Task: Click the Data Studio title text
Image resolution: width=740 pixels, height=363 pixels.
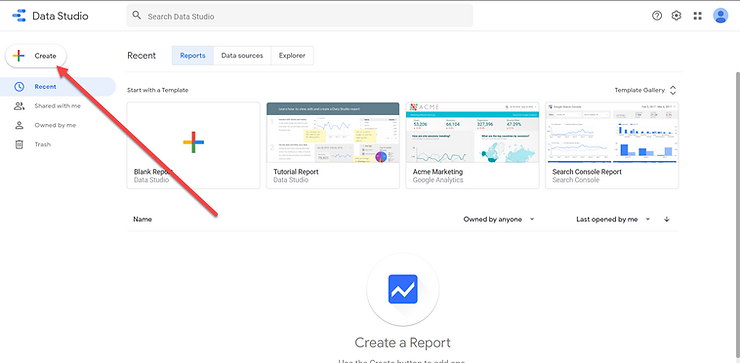Action: click(x=60, y=16)
